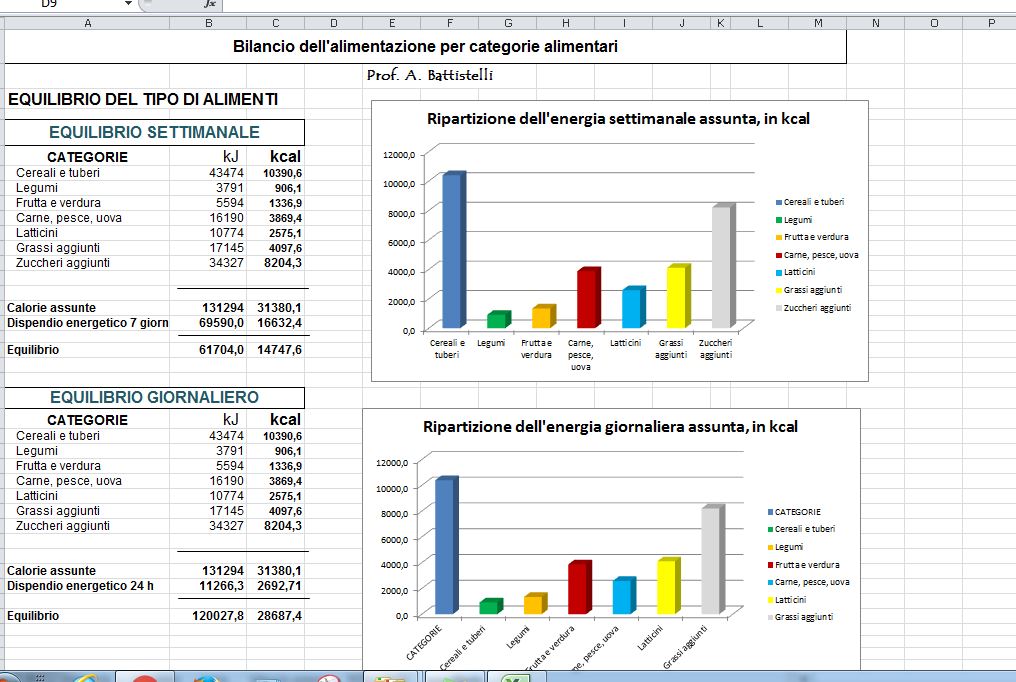The image size is (1016, 682).
Task: Select the 'EQUILIBRIO DEL TIPO DI ALIMENTI' heading cell
Action: 143,99
